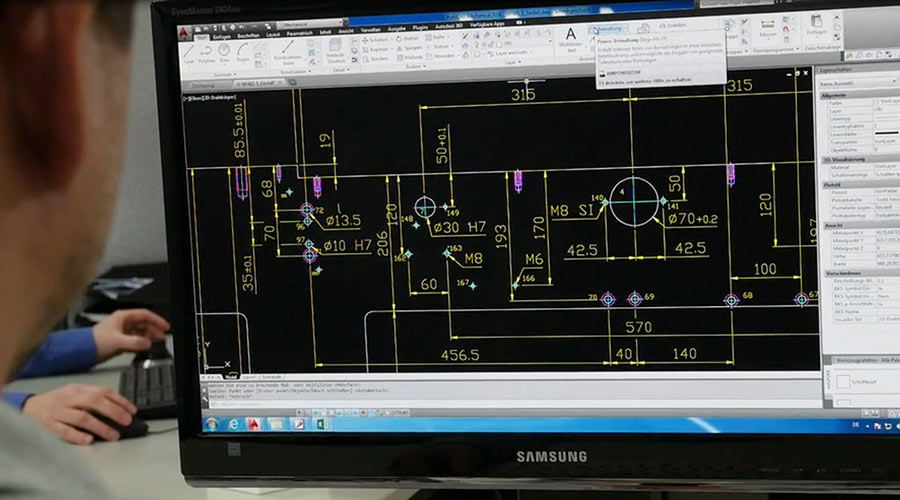Click the AutoCAD taskbar icon
Image resolution: width=900 pixels, height=500 pixels.
254,424
